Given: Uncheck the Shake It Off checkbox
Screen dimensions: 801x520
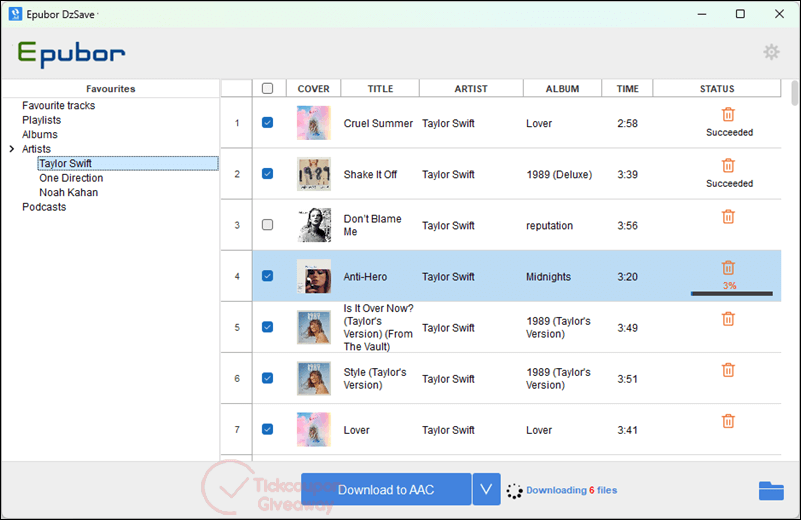Looking at the screenshot, I should click(267, 174).
